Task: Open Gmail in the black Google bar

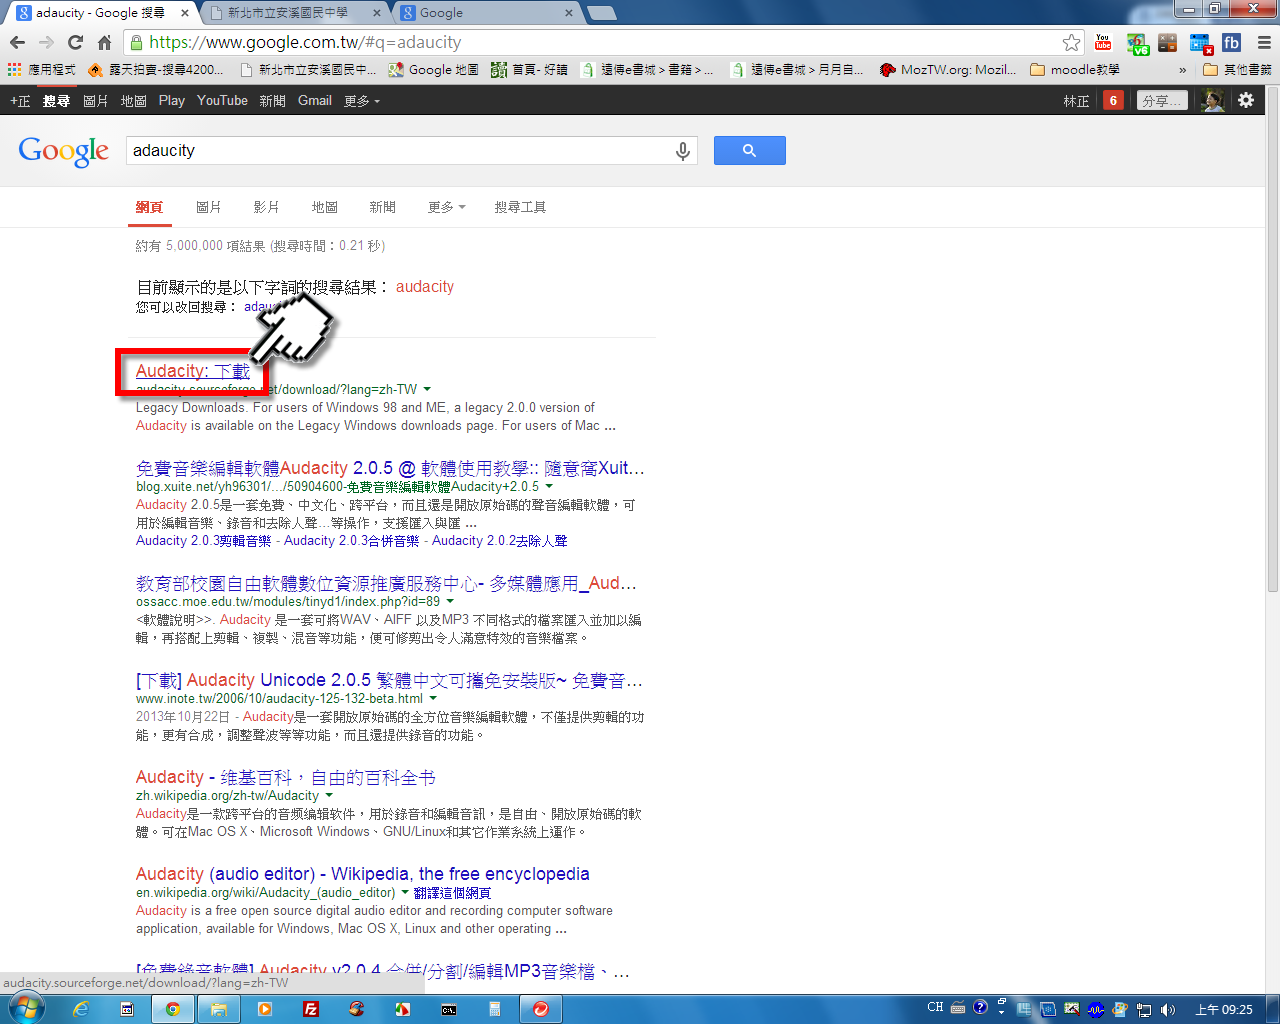Action: pyautogui.click(x=314, y=101)
